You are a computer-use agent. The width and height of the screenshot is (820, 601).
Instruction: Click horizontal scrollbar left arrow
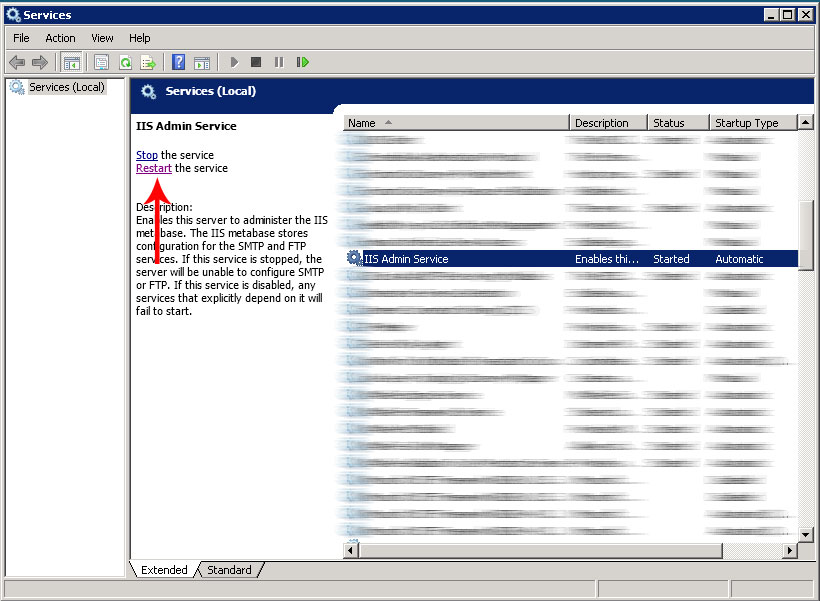tap(350, 550)
